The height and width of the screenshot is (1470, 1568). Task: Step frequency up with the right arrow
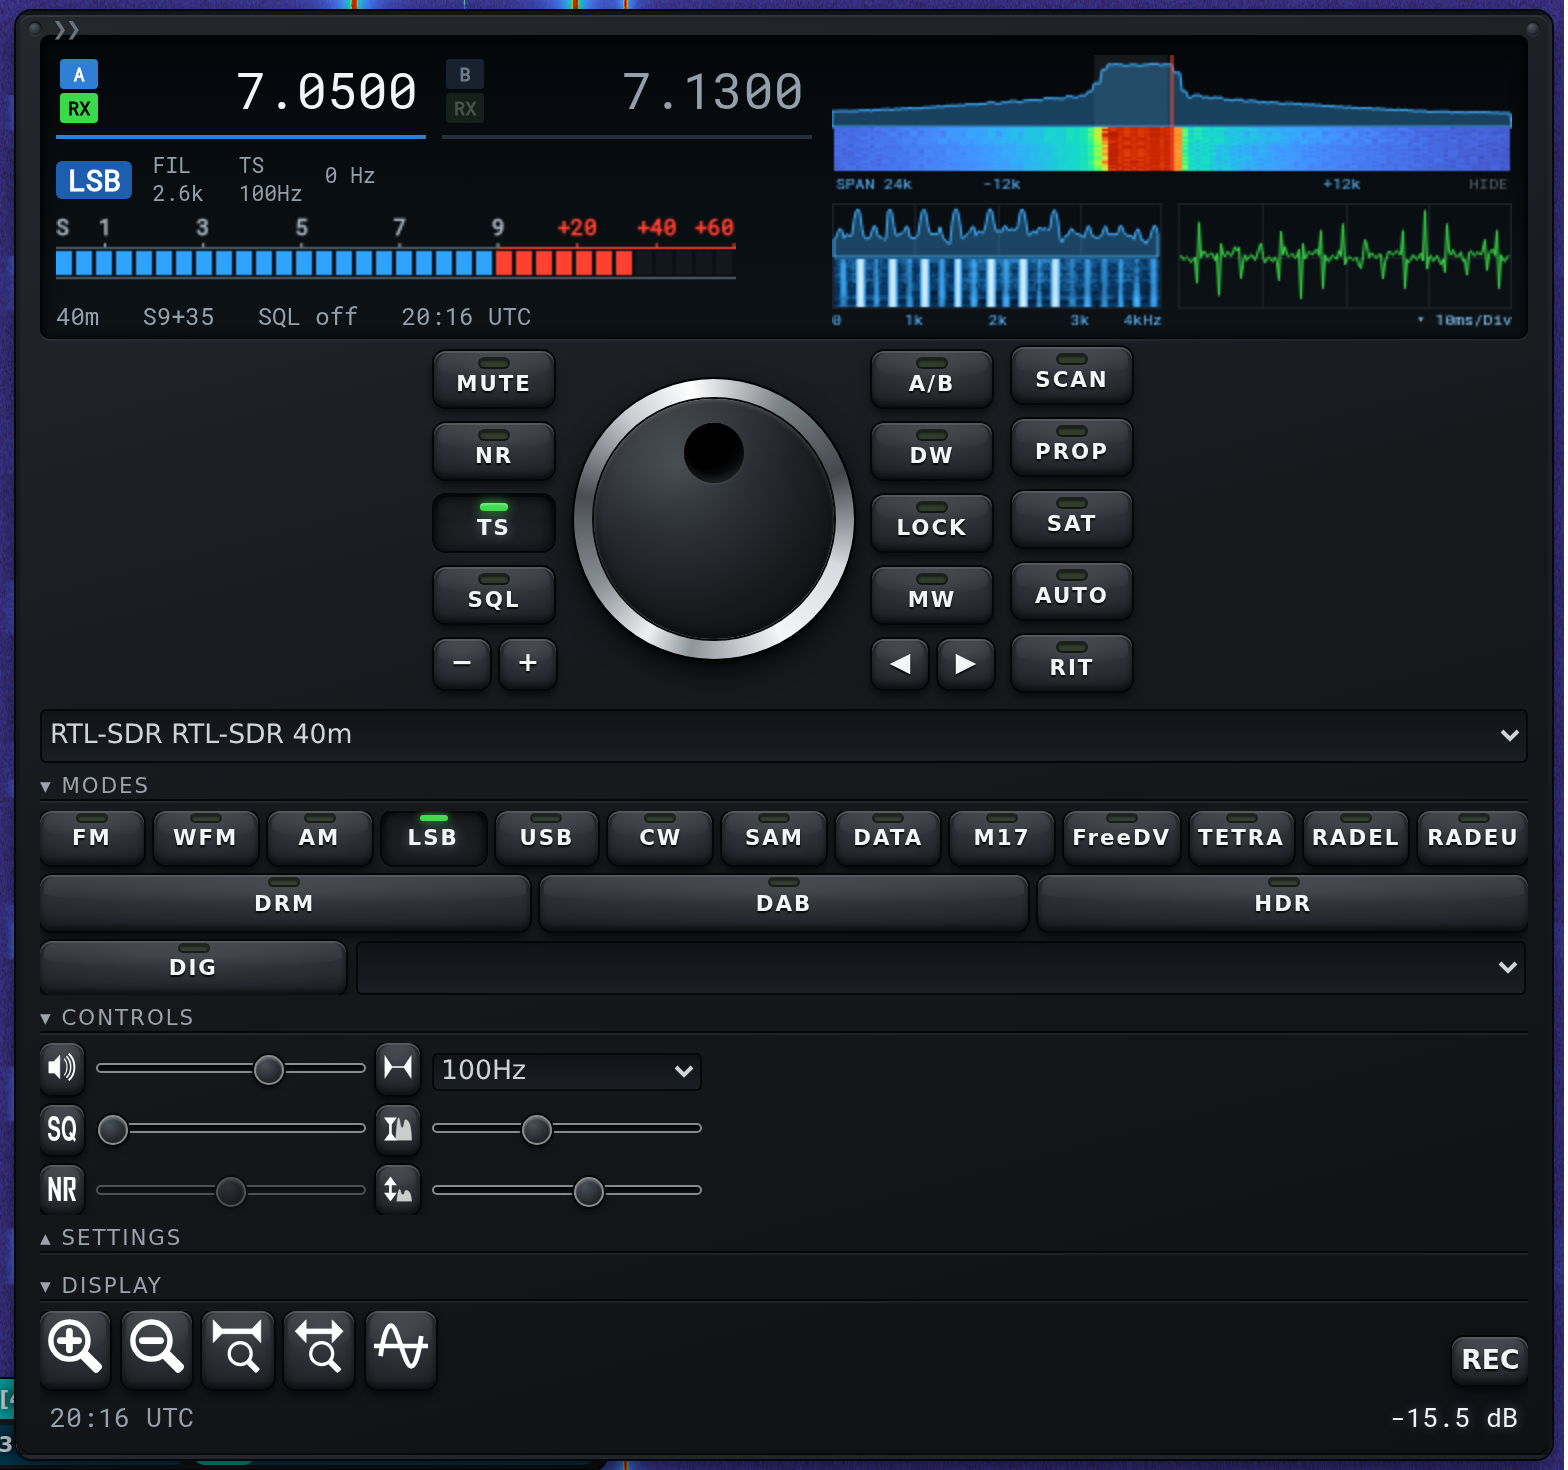click(965, 664)
